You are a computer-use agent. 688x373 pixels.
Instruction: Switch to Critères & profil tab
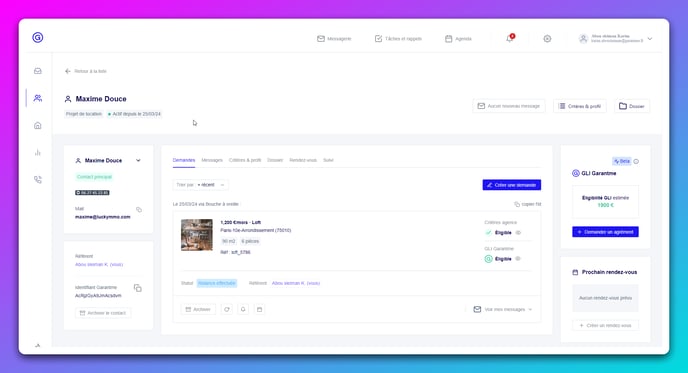click(245, 160)
